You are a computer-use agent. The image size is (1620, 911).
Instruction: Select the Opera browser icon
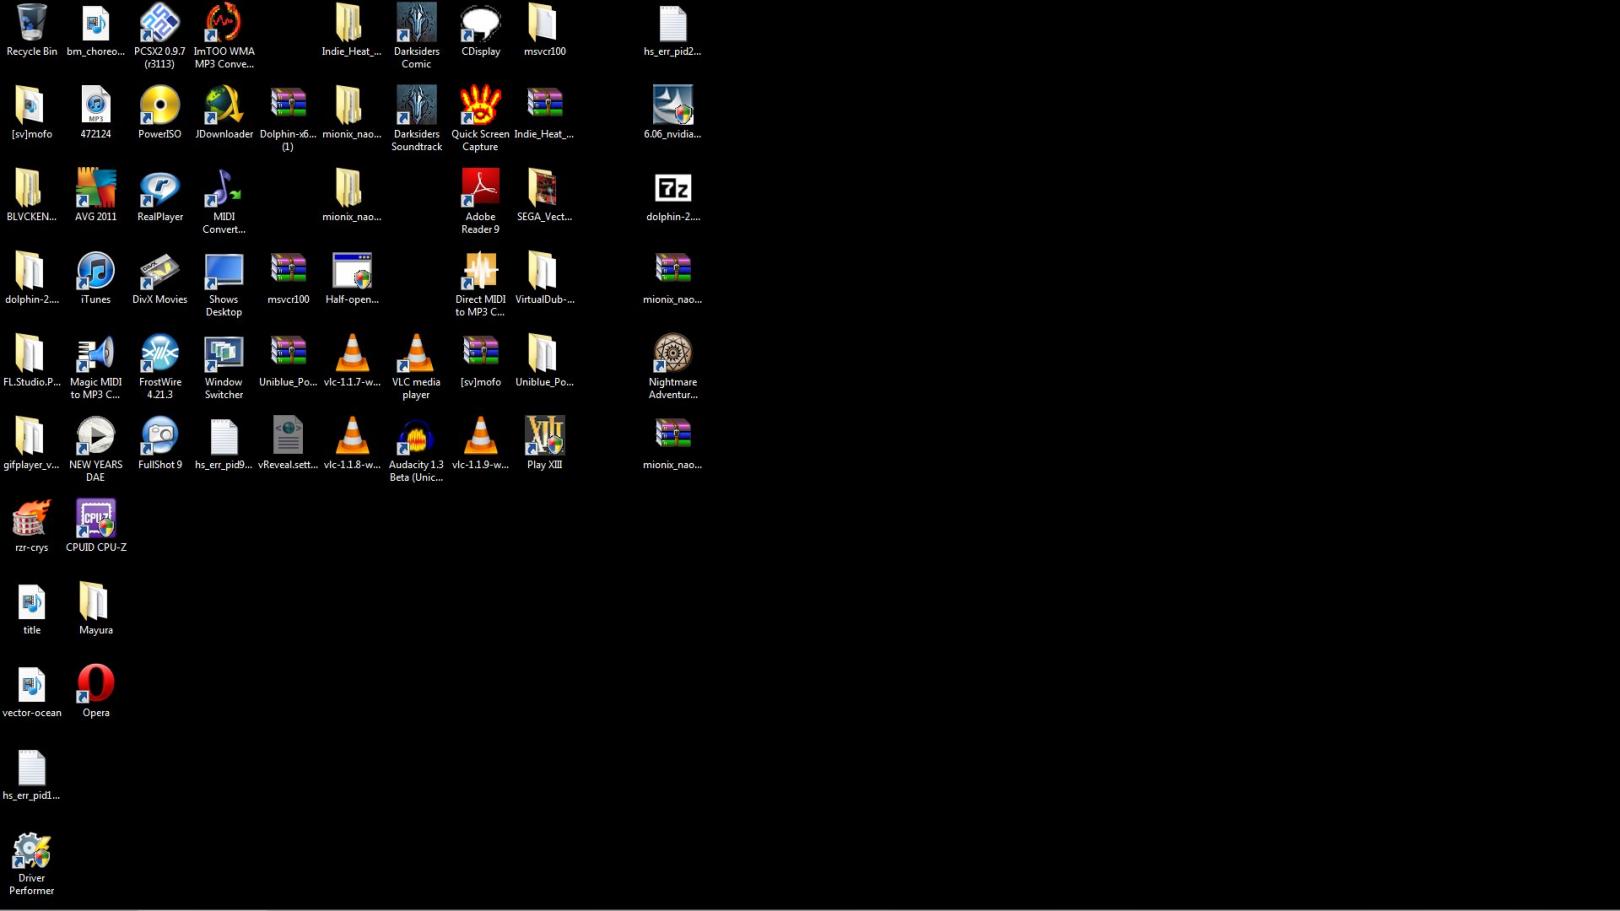[96, 685]
